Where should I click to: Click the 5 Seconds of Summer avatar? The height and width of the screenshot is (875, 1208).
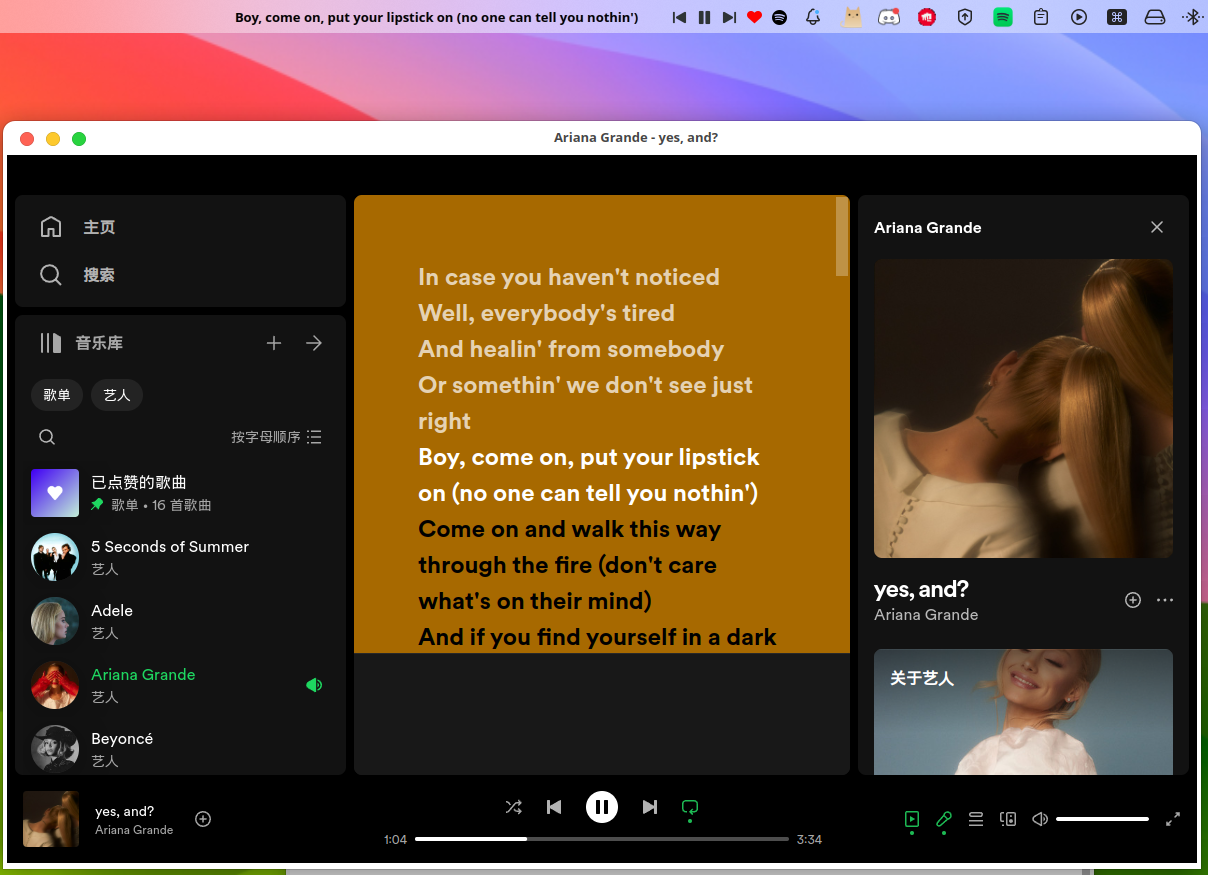pos(55,557)
